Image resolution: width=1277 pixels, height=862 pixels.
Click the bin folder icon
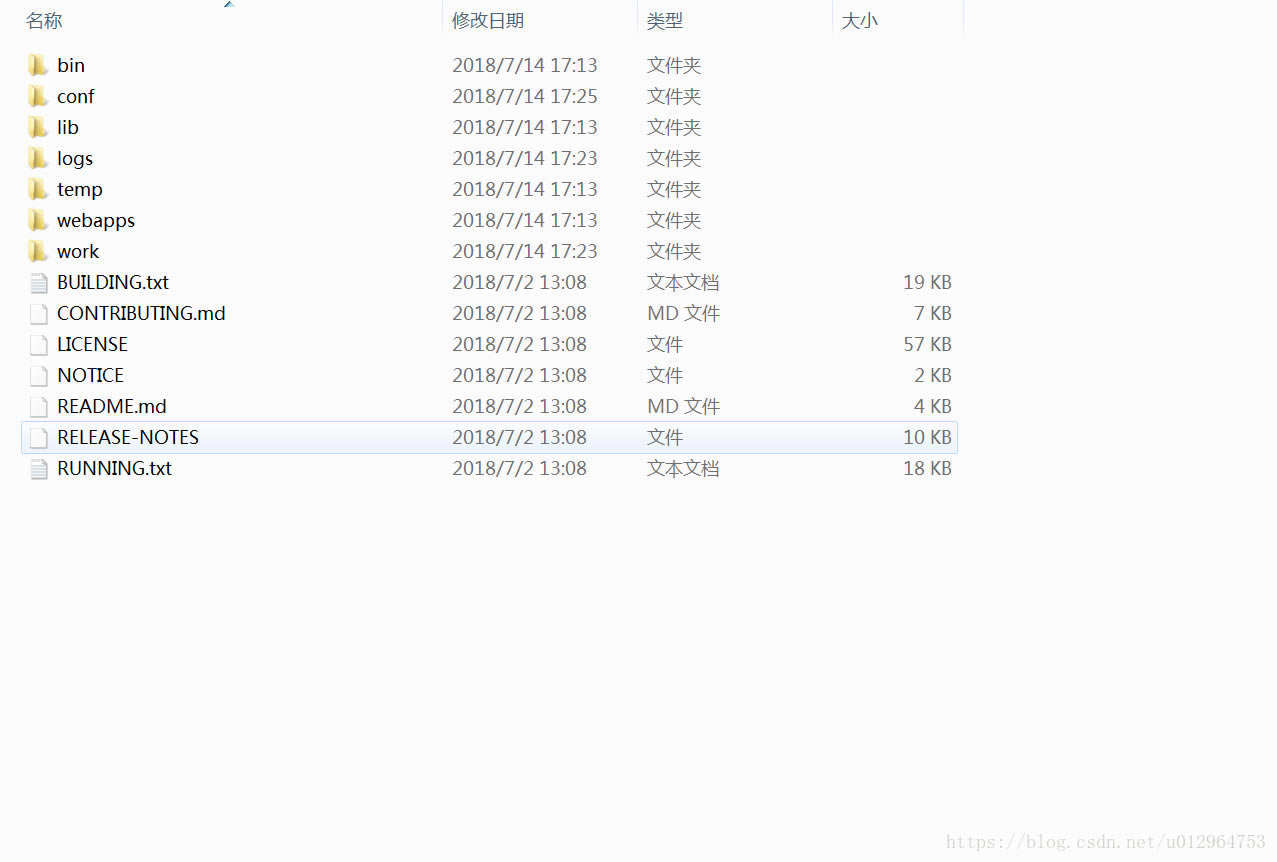tap(38, 65)
